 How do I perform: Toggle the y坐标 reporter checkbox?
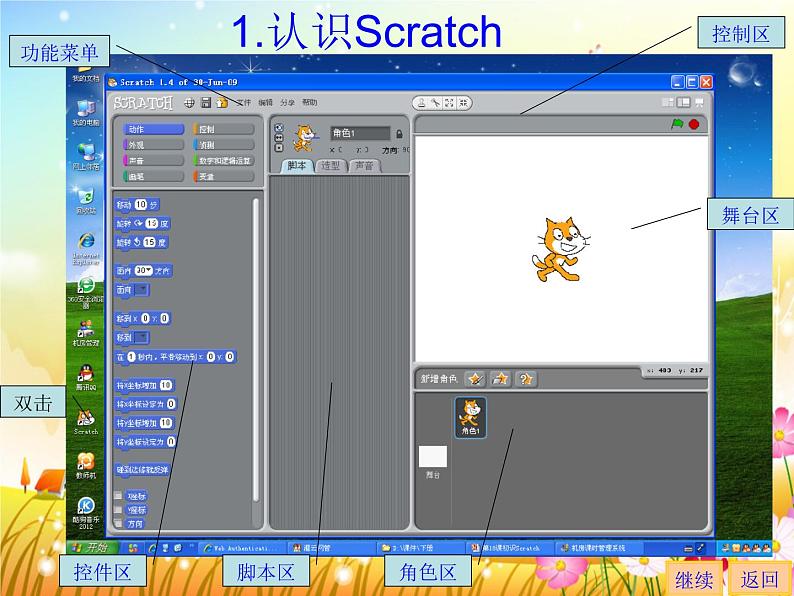[x=118, y=509]
